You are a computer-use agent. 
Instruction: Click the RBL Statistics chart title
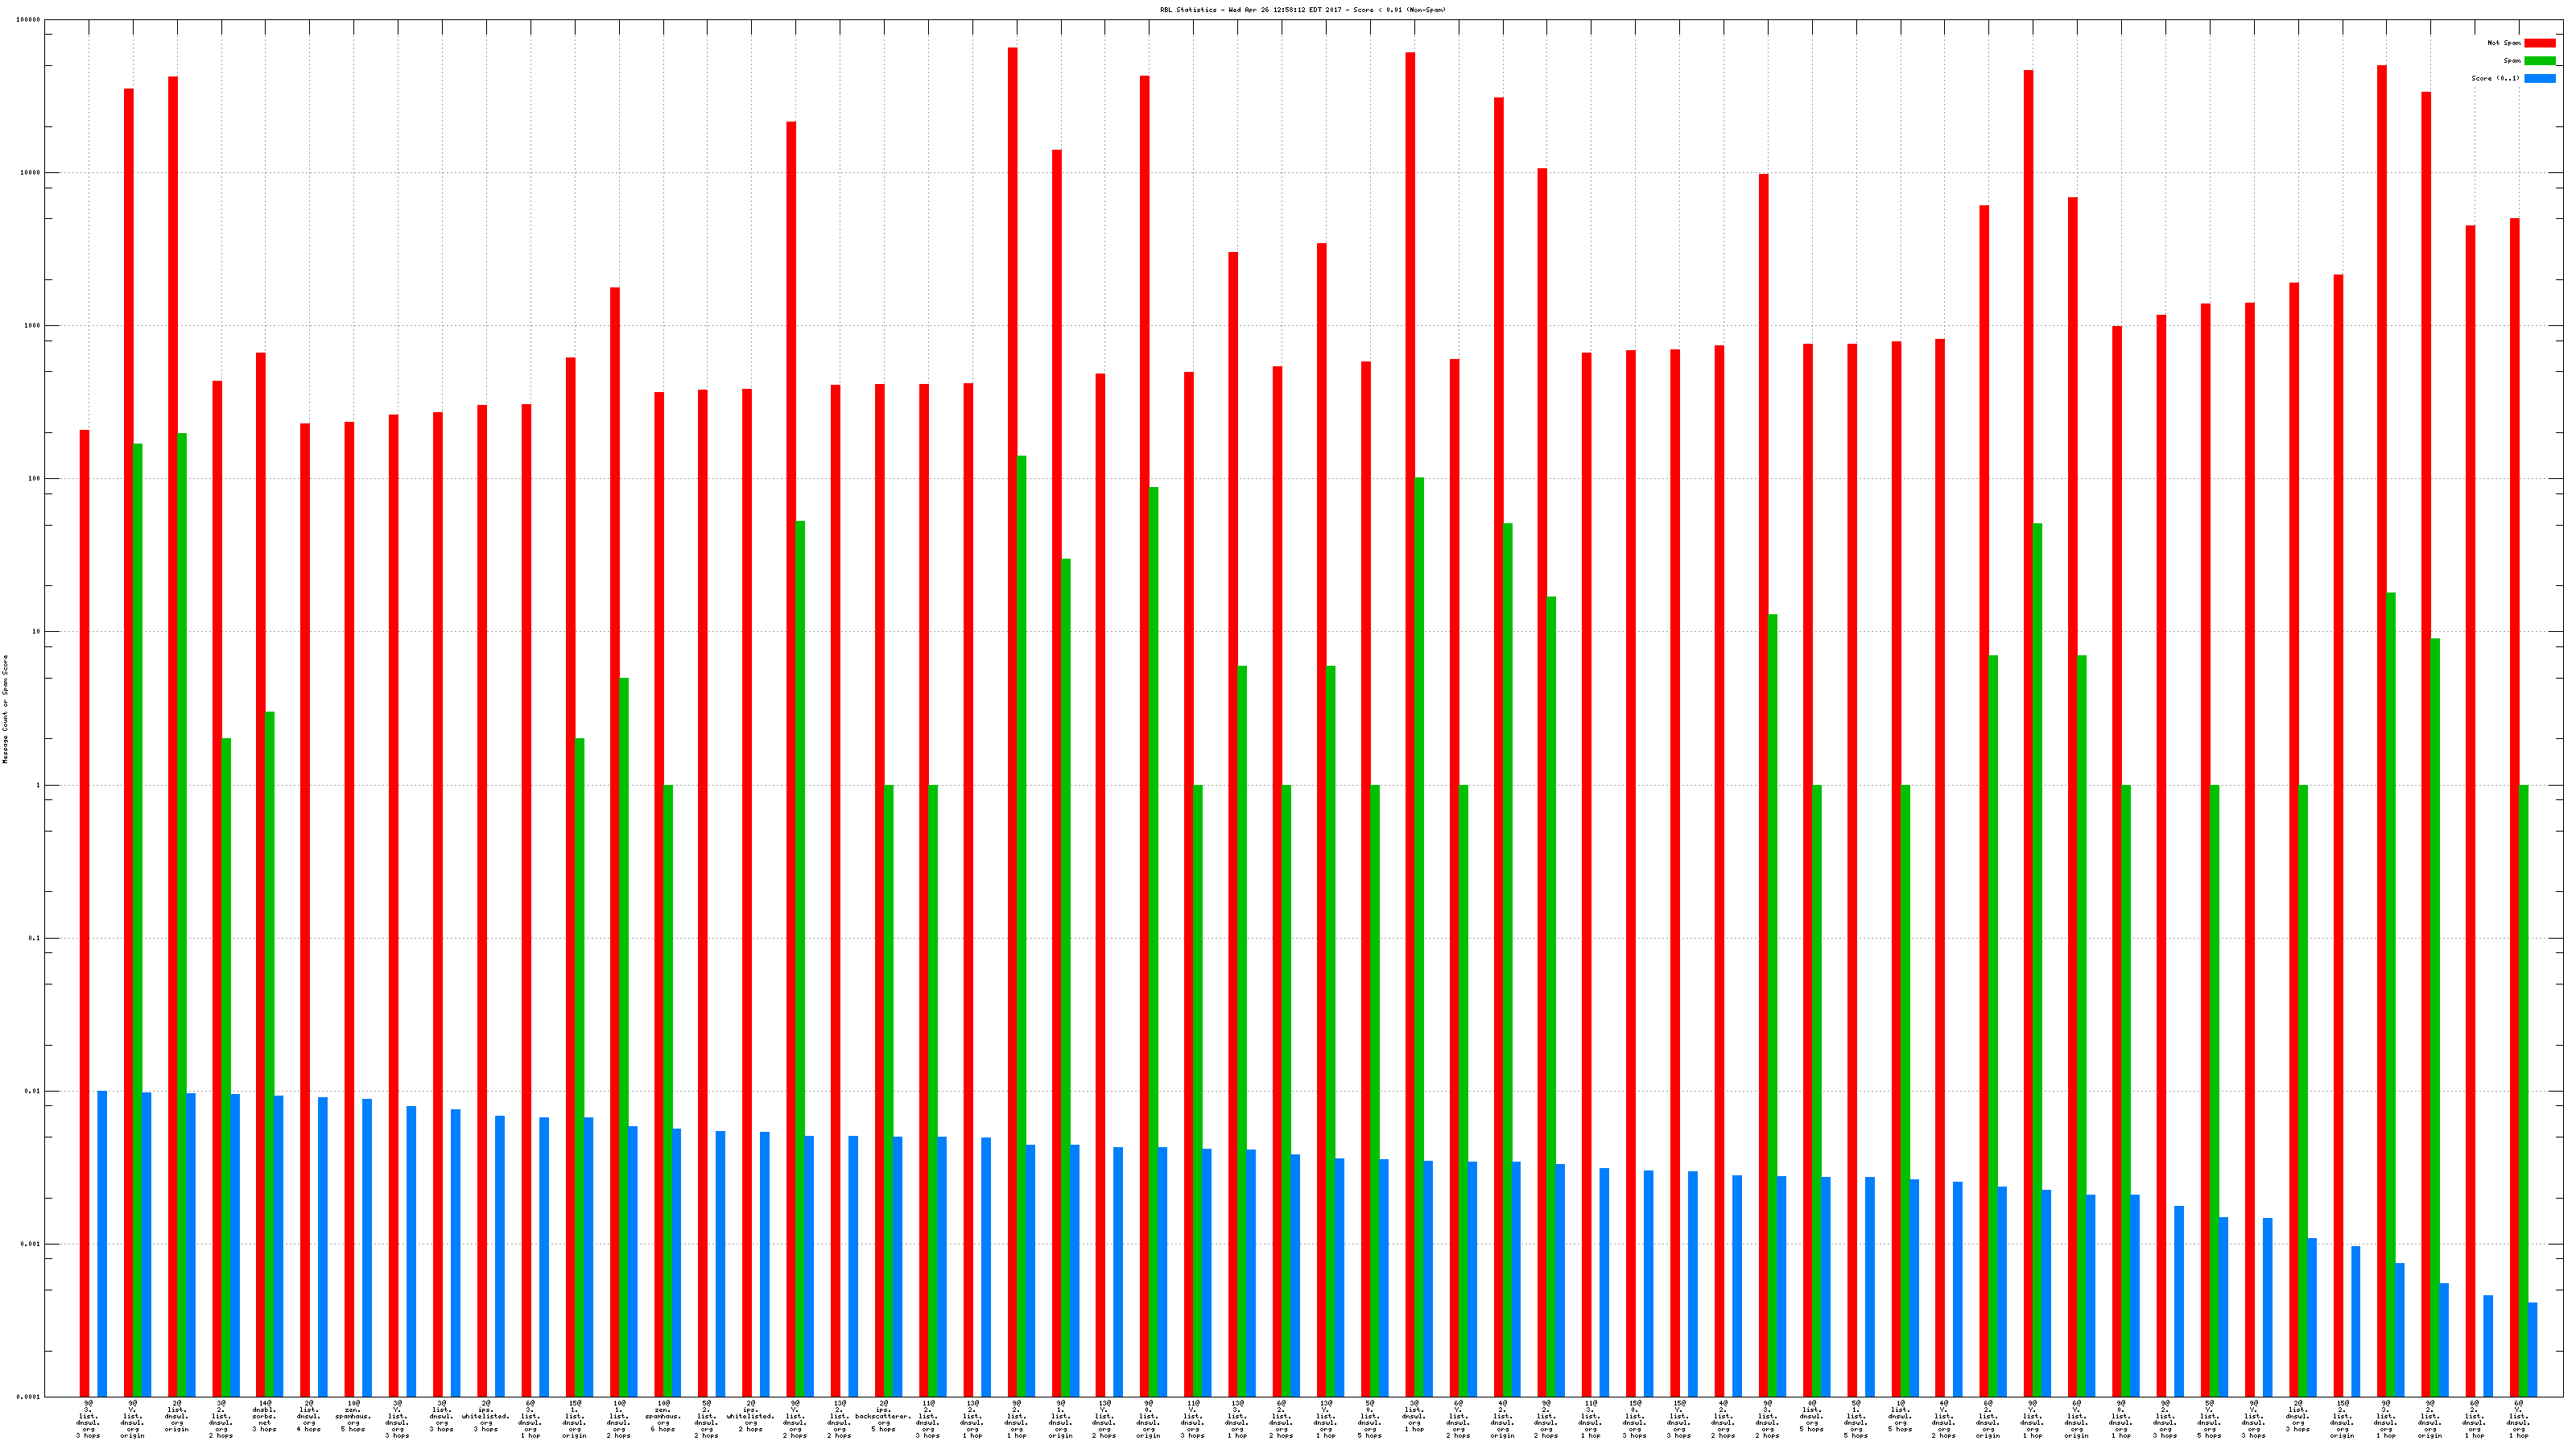pyautogui.click(x=1302, y=10)
